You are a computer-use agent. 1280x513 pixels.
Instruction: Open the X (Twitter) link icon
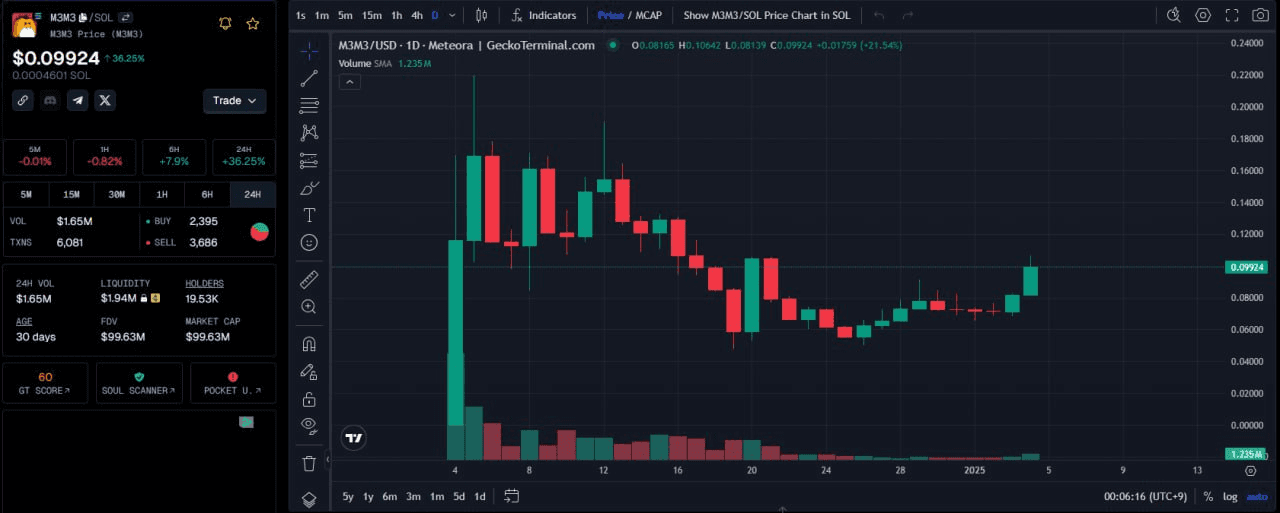[105, 100]
